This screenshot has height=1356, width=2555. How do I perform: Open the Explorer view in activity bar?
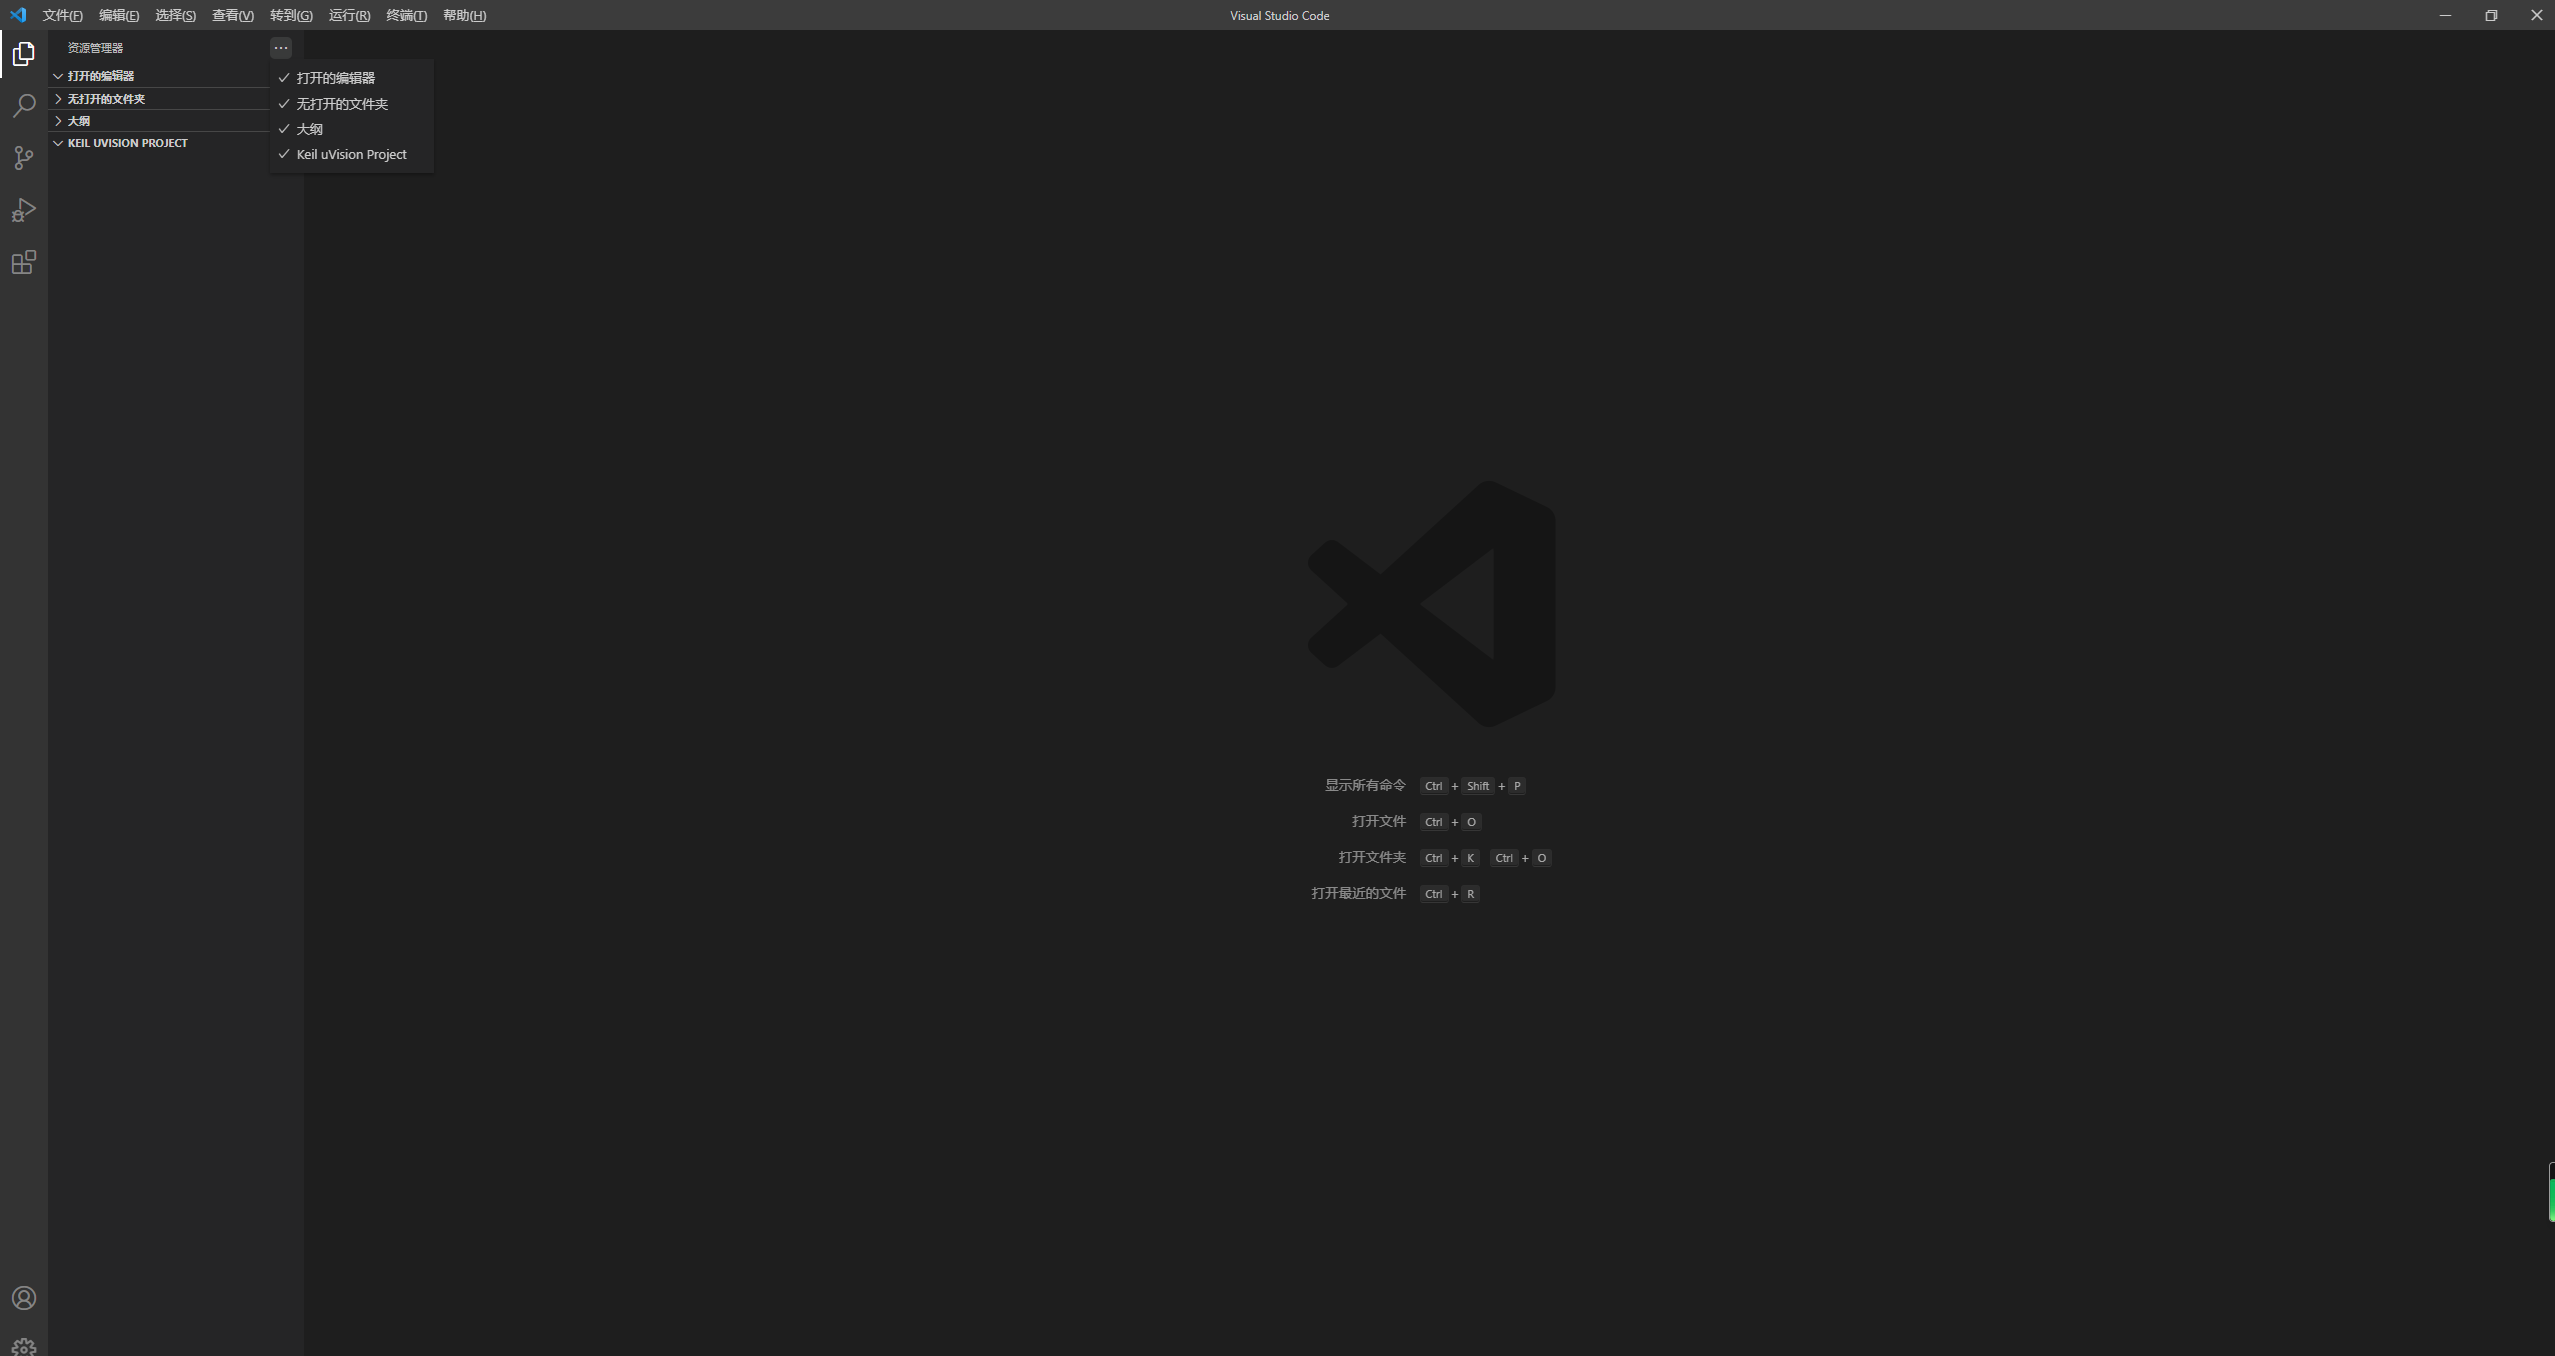tap(24, 54)
